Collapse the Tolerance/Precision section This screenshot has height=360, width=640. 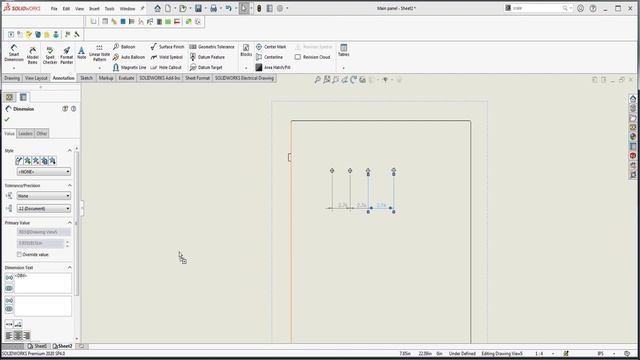click(x=69, y=185)
